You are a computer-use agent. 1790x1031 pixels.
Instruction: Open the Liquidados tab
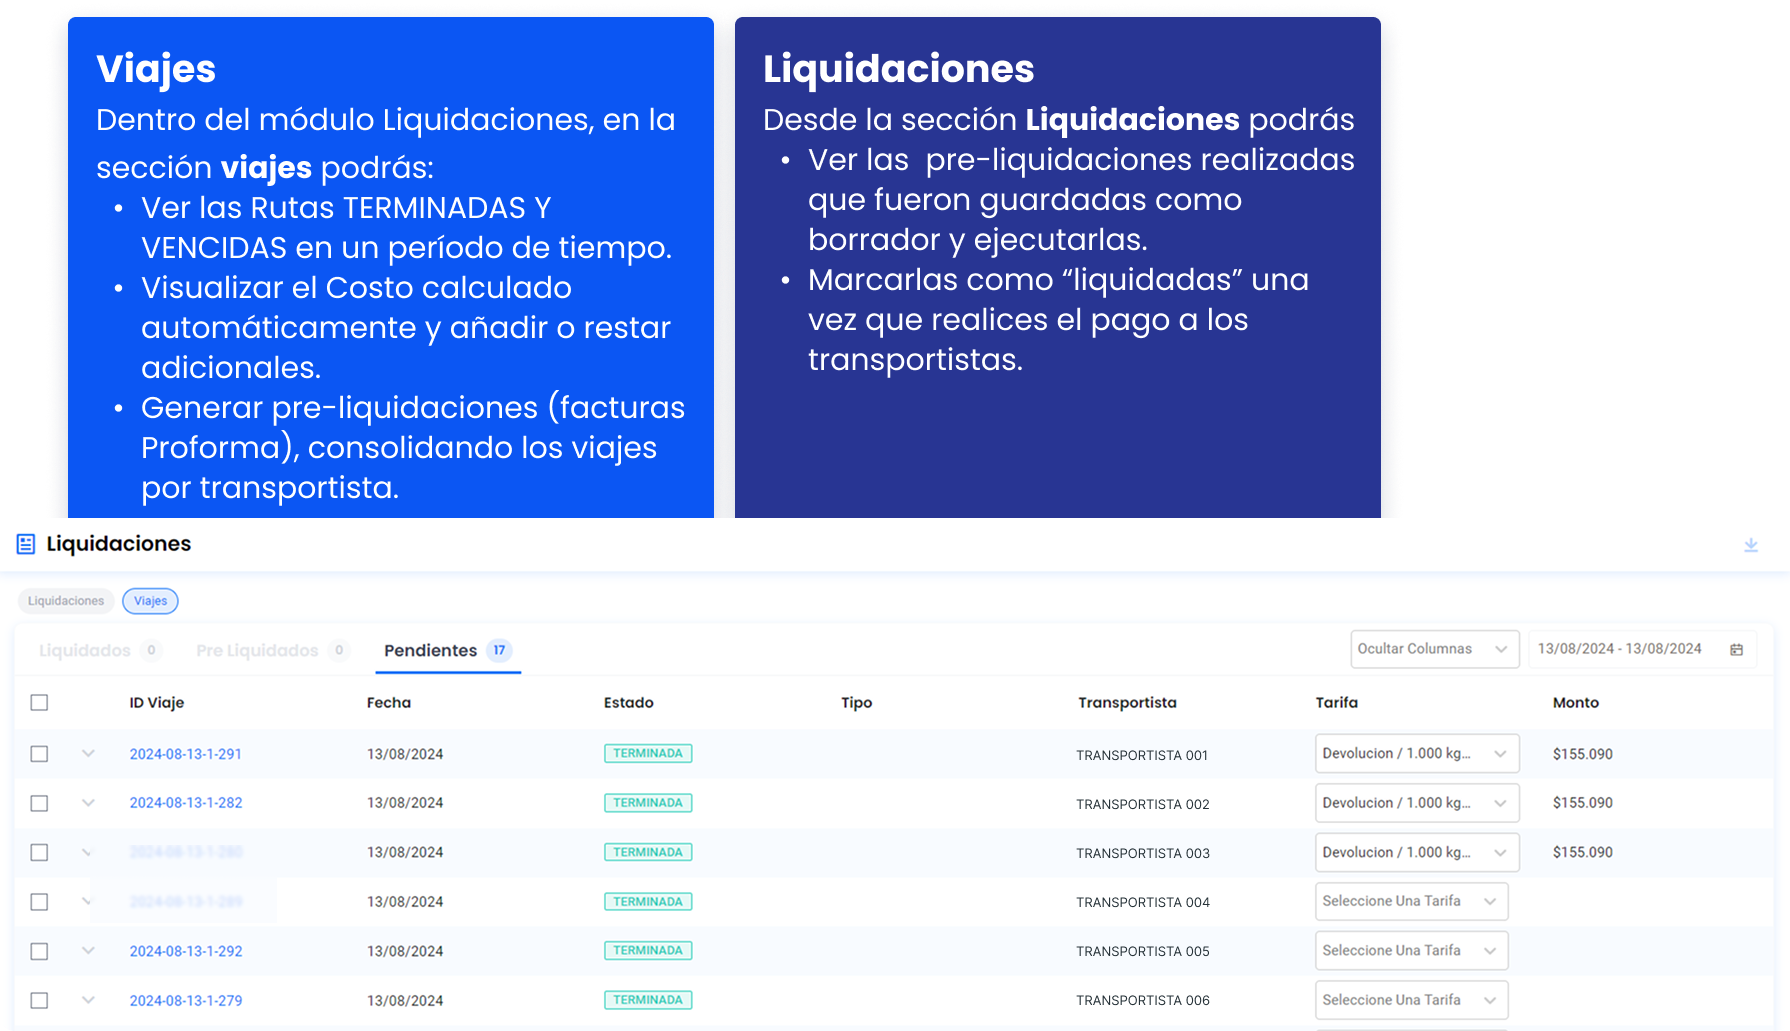[85, 651]
